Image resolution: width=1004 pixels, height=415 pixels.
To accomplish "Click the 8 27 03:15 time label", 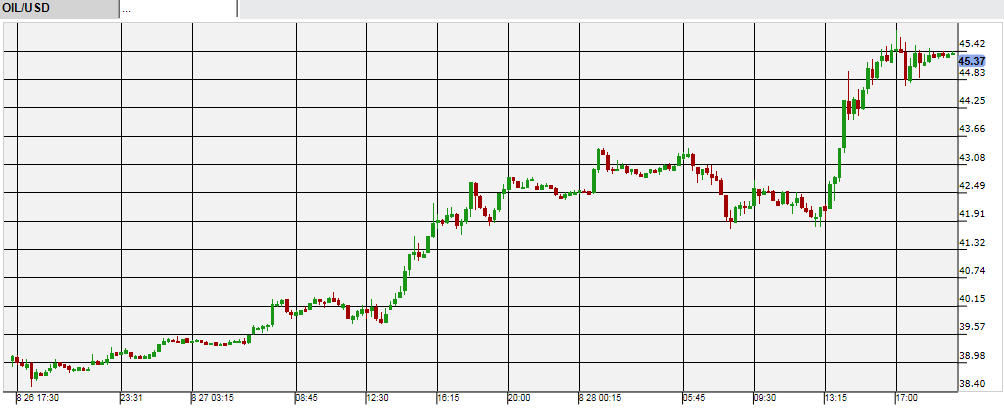I will [213, 398].
